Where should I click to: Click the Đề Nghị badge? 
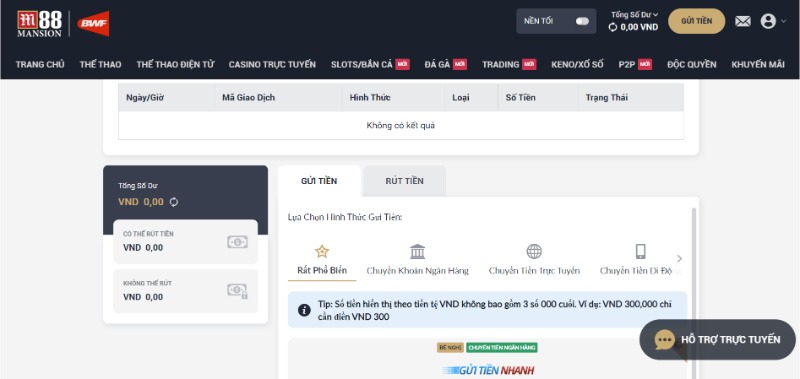450,348
